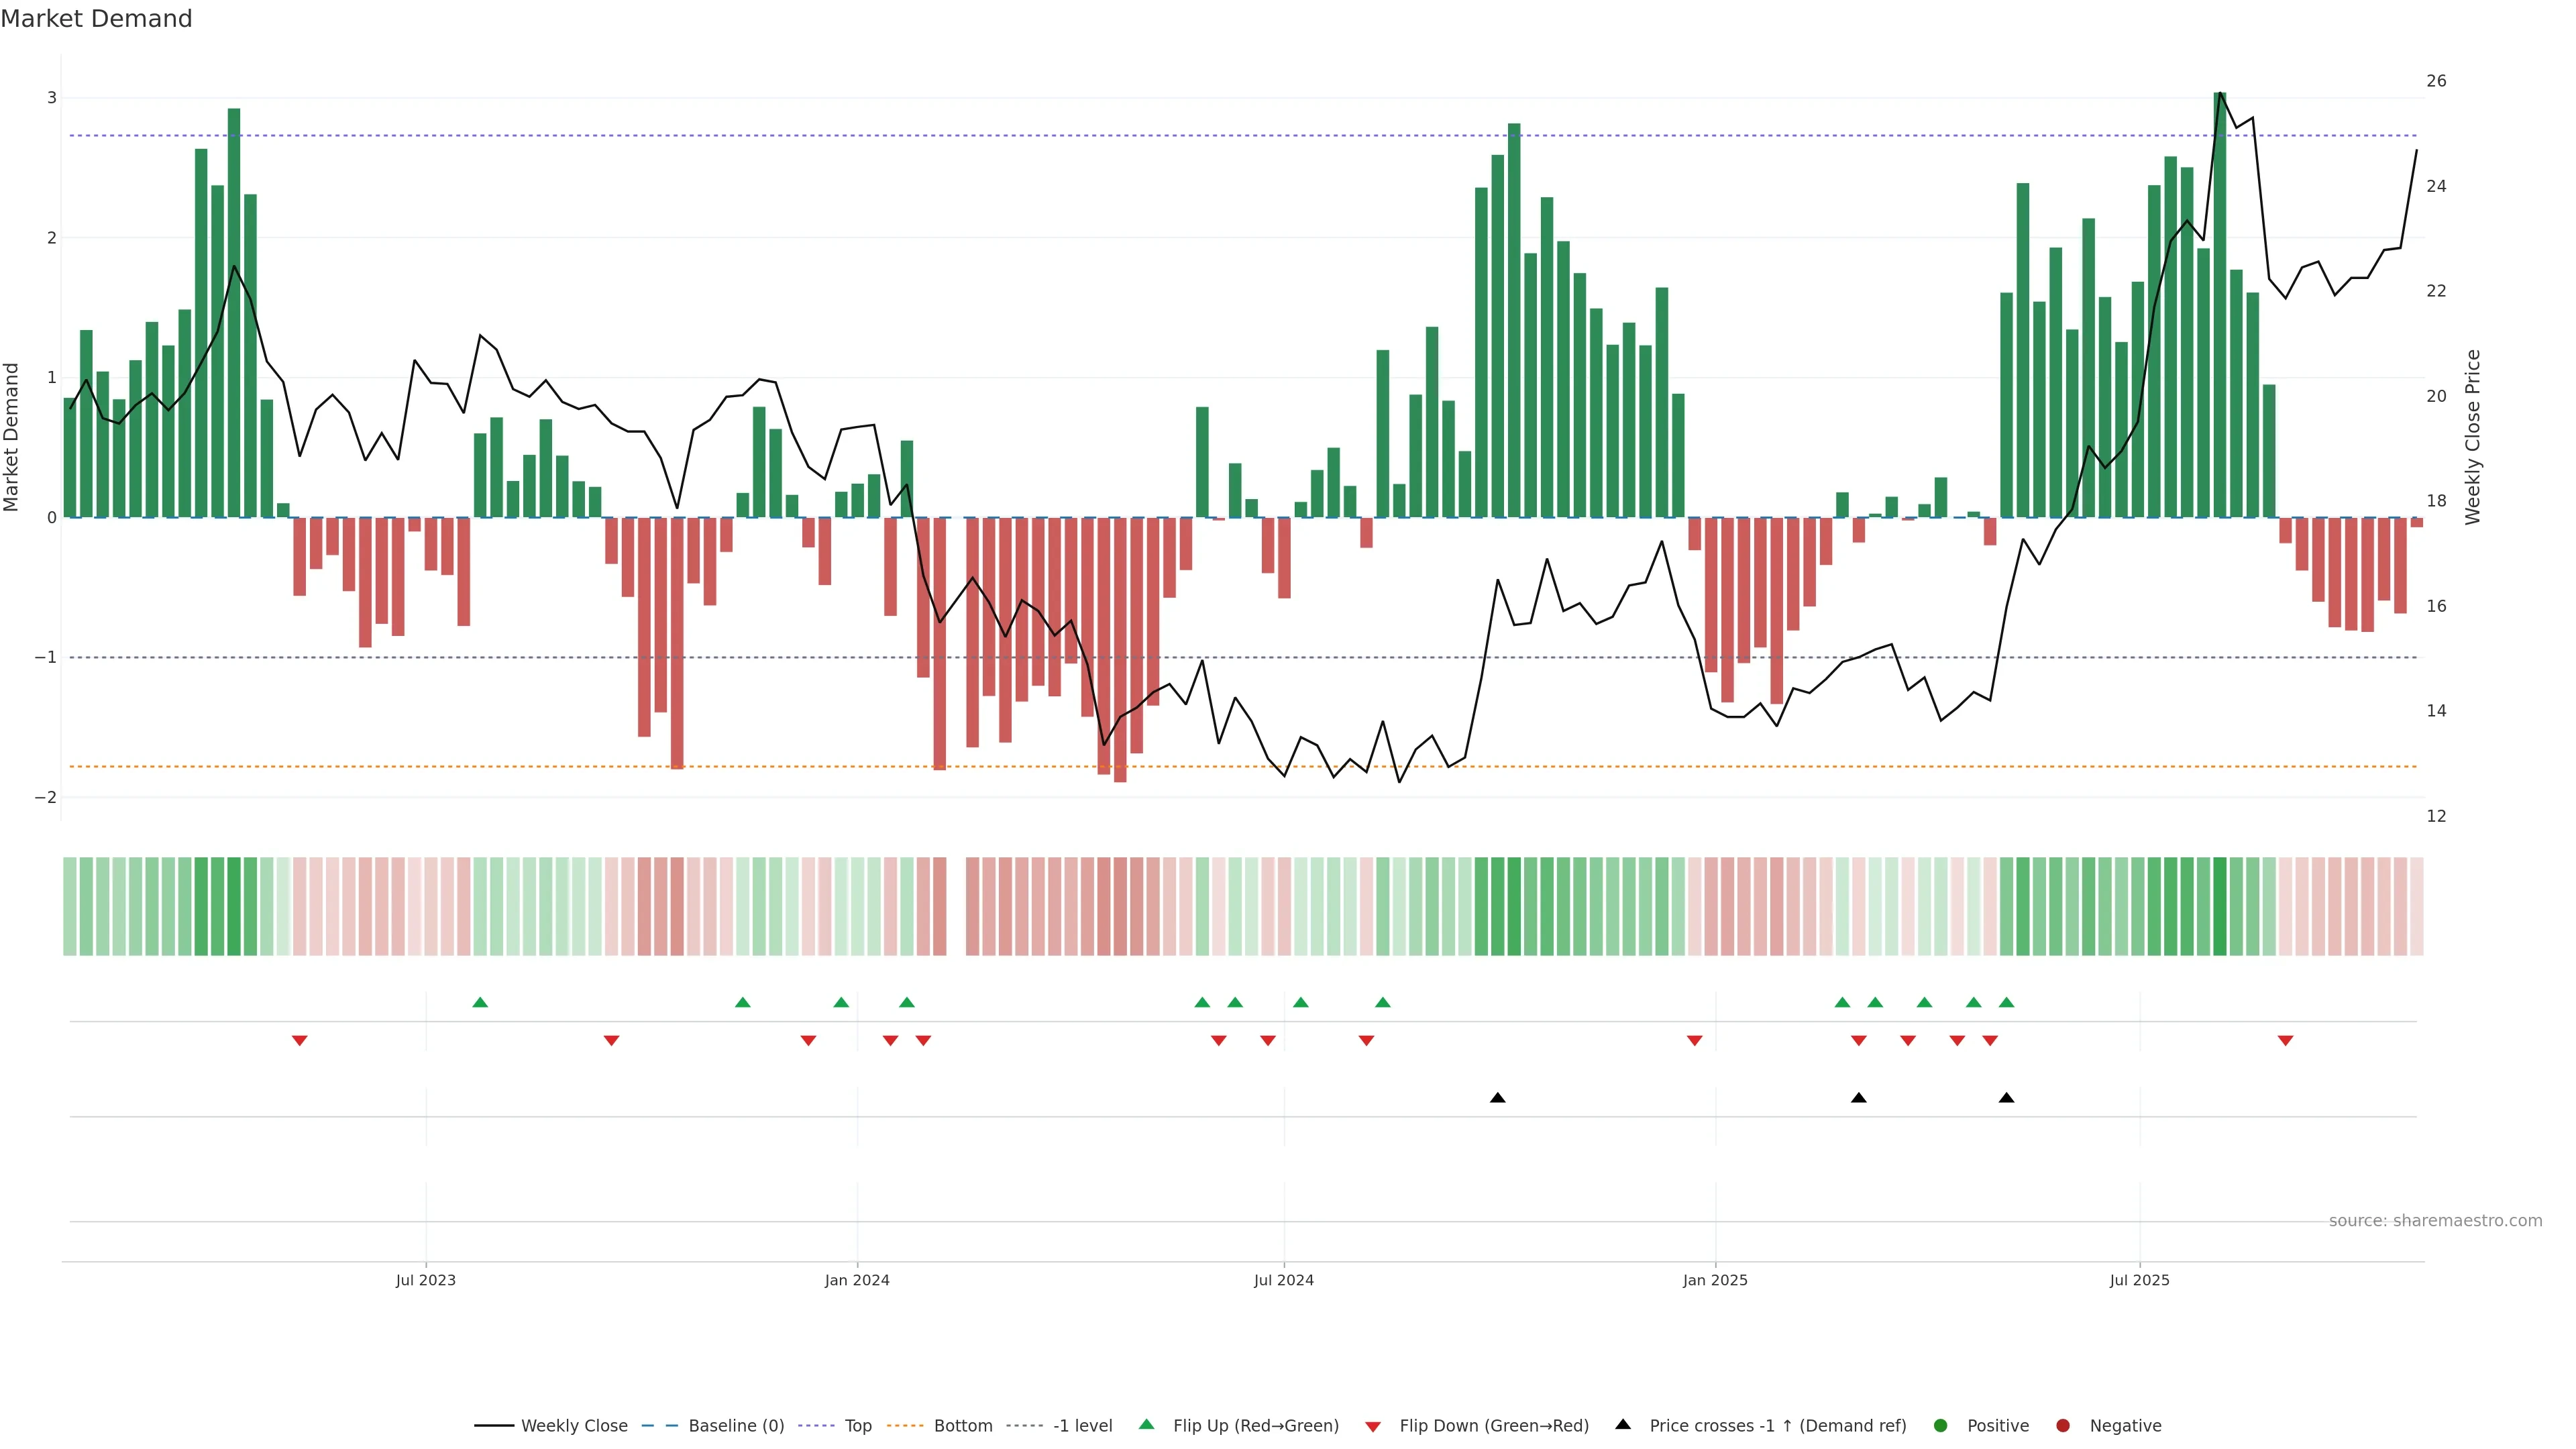Viewport: 2576px width, 1449px height.
Task: Click the red Flip Down triangle legend icon
Action: click(x=1373, y=1426)
